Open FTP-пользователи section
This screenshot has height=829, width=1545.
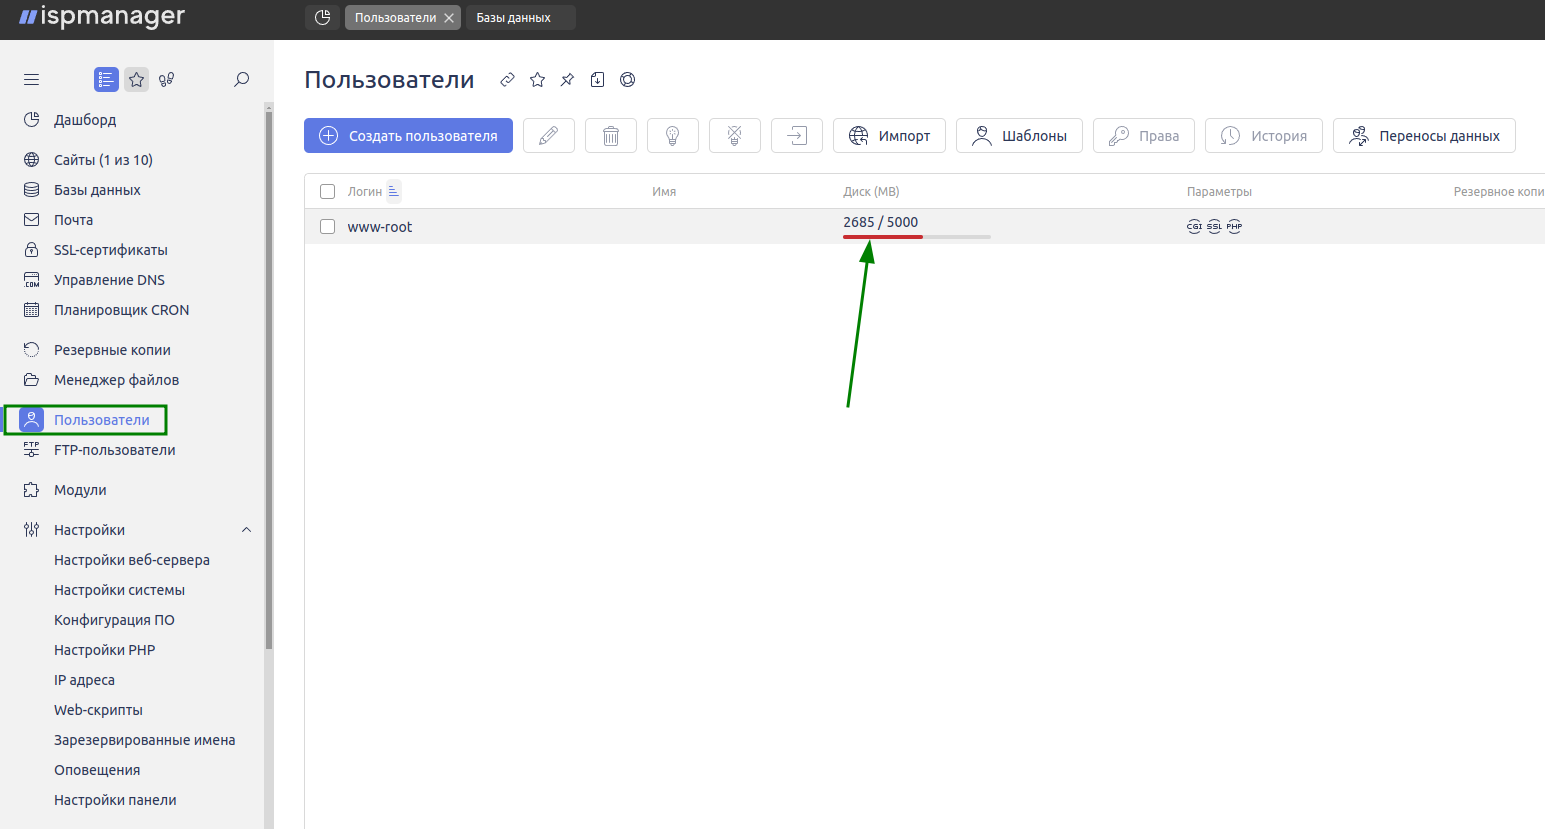[114, 450]
